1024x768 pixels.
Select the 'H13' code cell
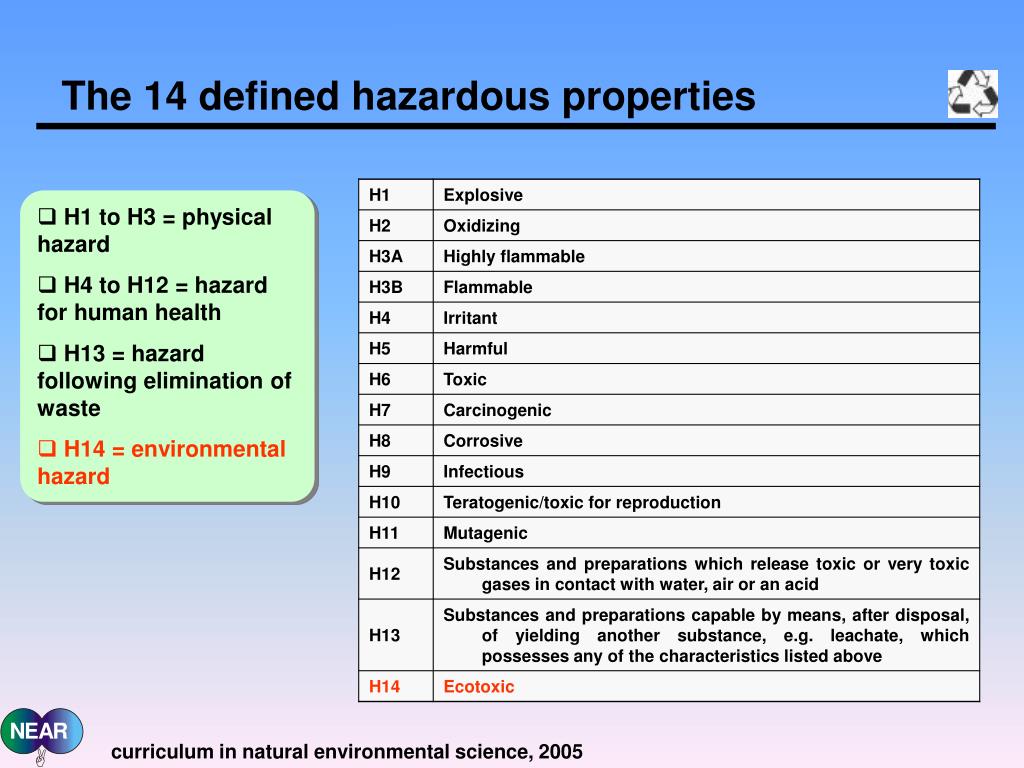[396, 635]
